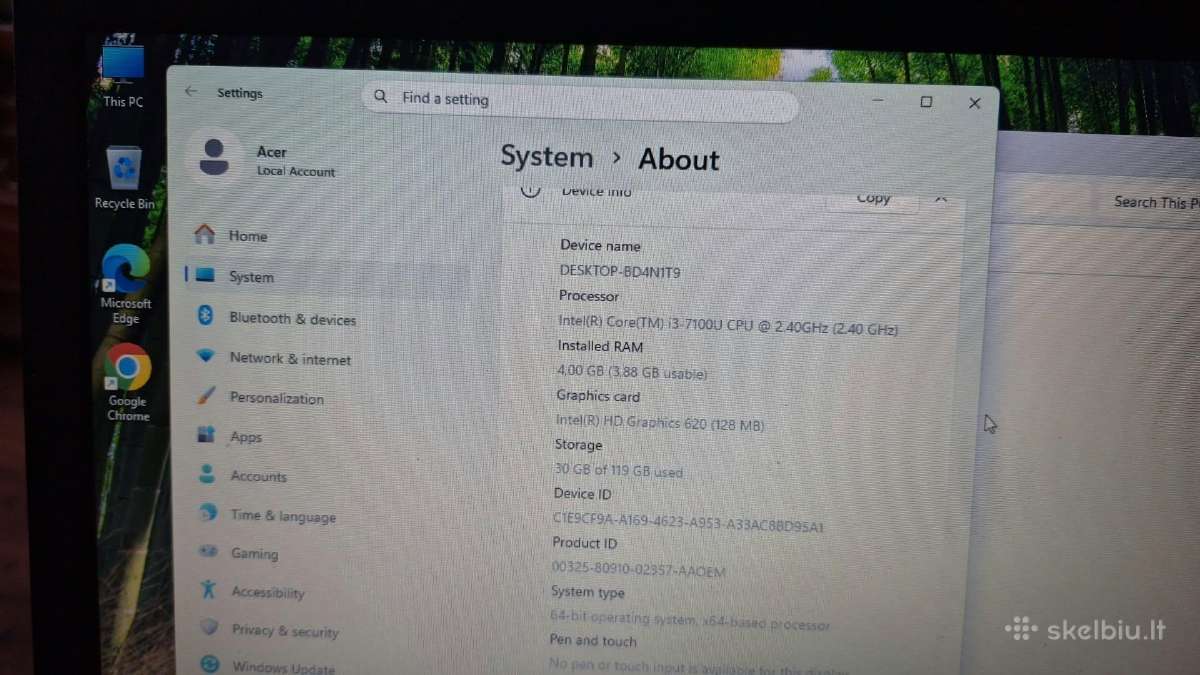Open the Recycle Bin desktop icon
1200x675 pixels.
point(124,177)
